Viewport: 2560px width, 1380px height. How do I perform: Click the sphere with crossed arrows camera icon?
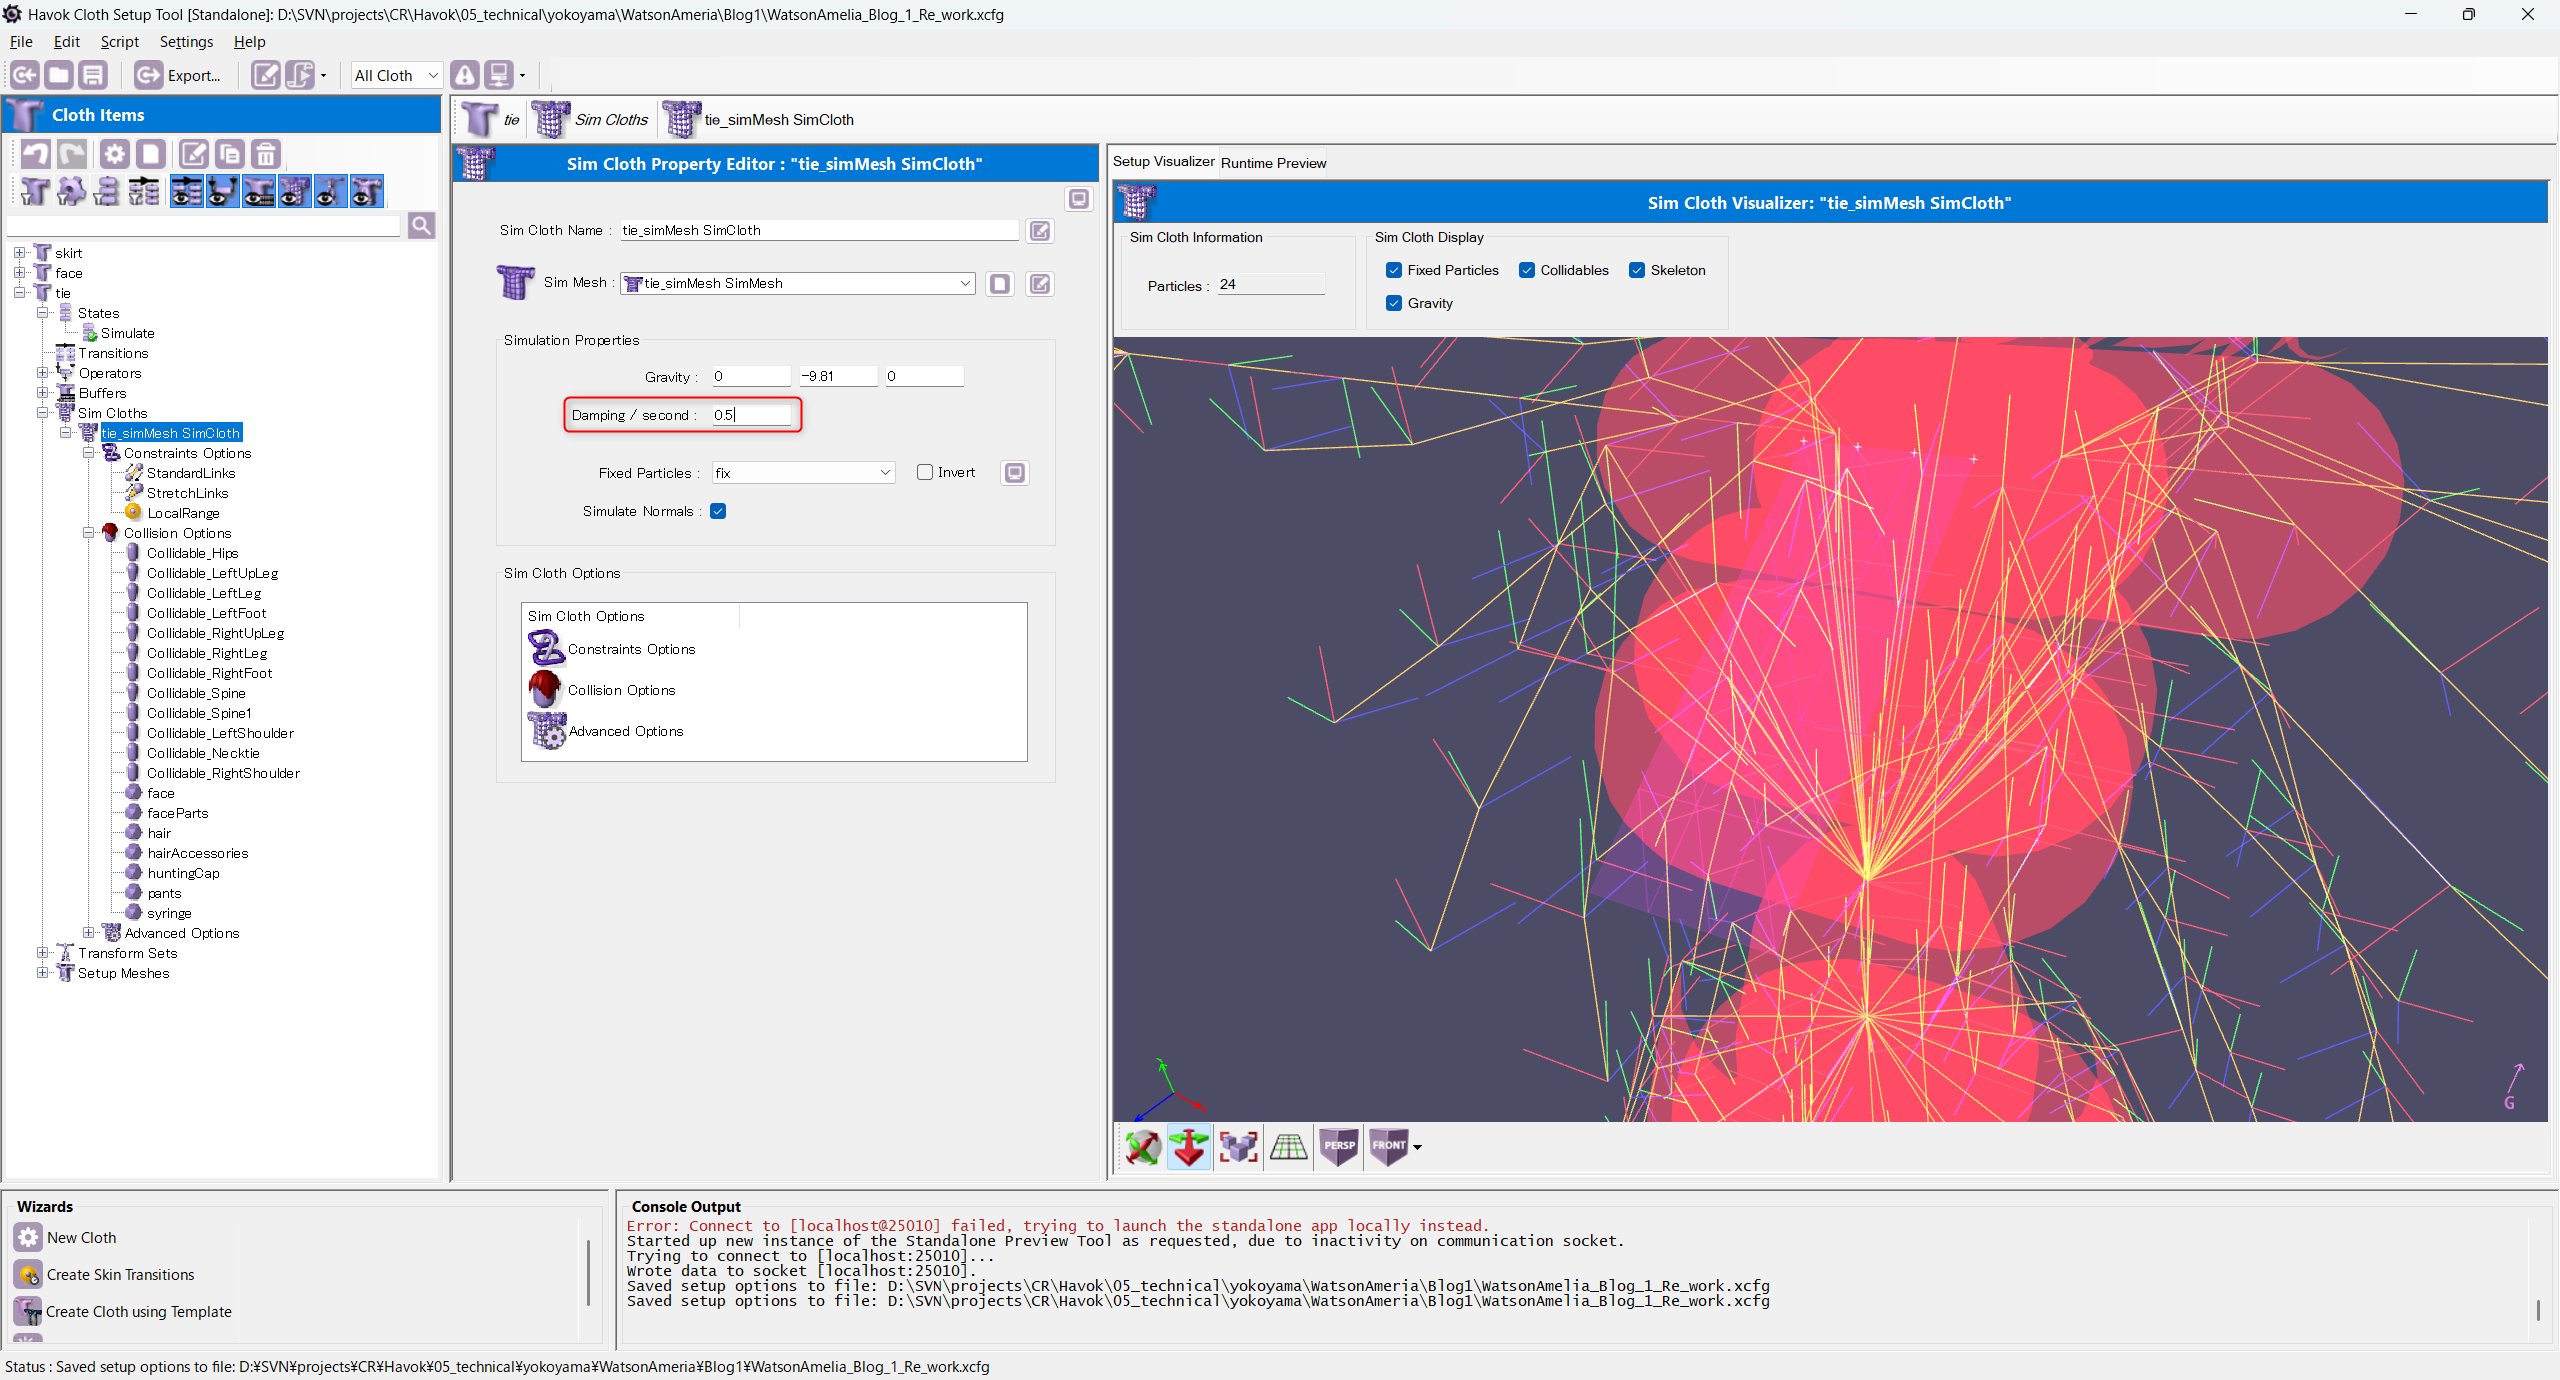1142,1147
